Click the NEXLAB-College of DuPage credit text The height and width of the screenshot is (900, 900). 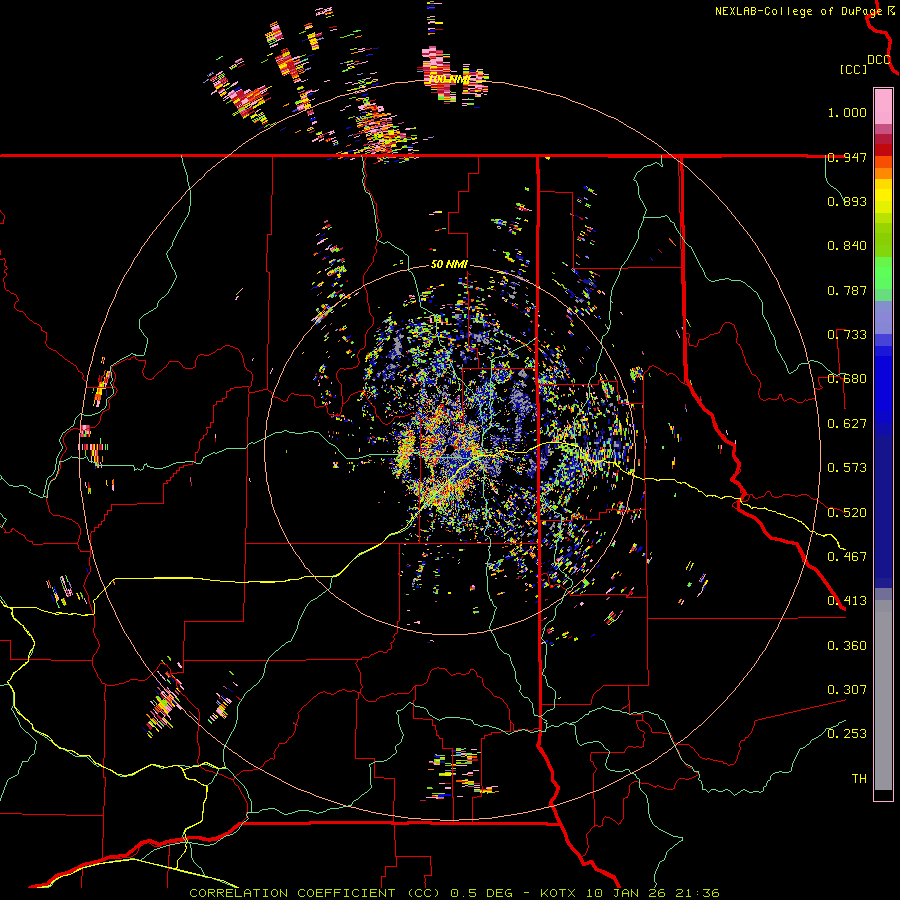click(x=798, y=11)
